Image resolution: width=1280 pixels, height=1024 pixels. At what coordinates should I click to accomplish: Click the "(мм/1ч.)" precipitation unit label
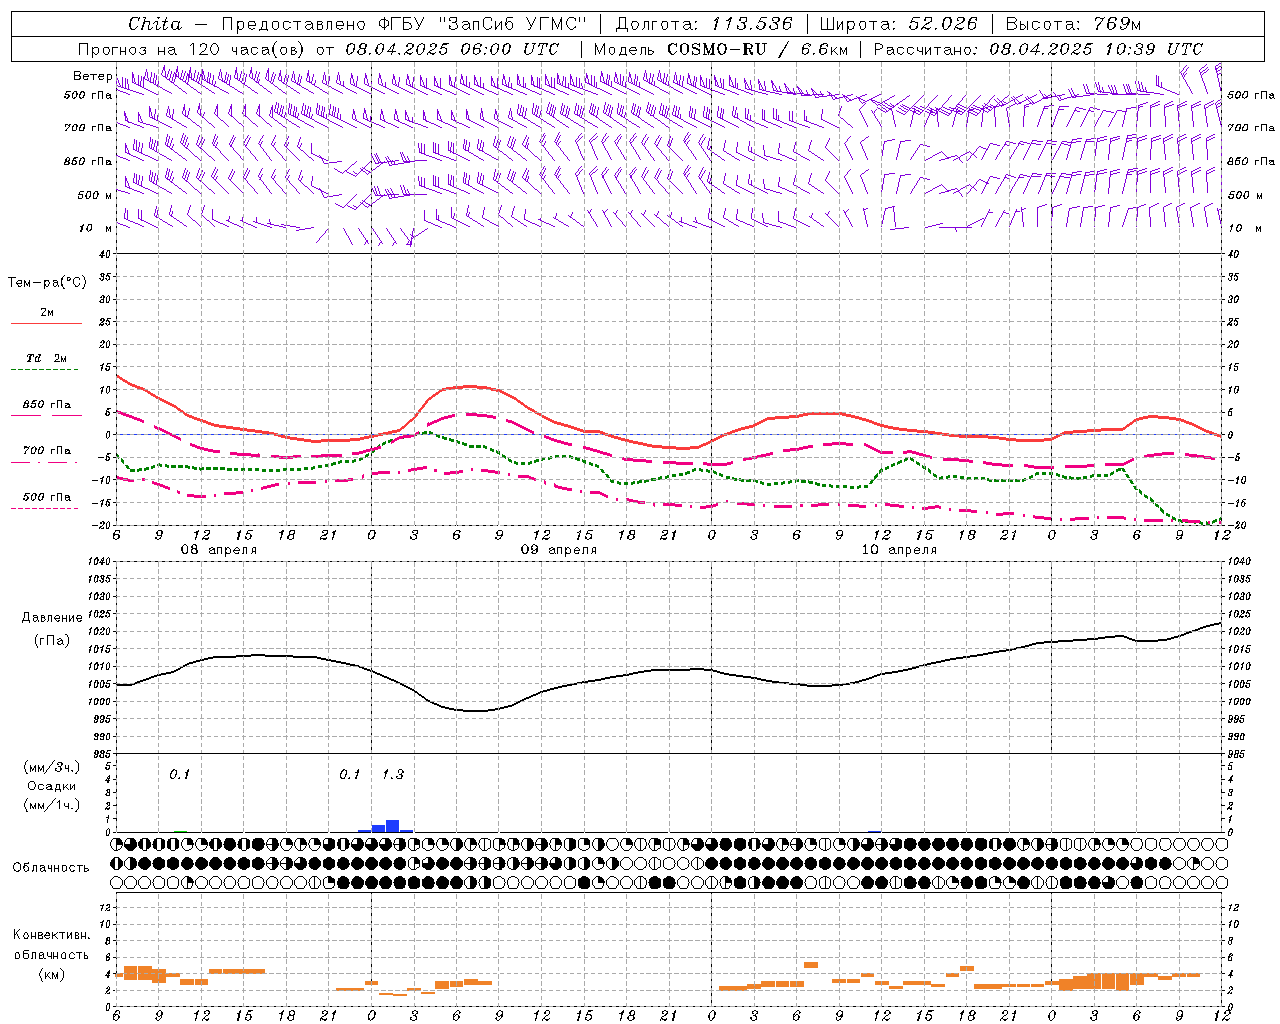(x=52, y=805)
